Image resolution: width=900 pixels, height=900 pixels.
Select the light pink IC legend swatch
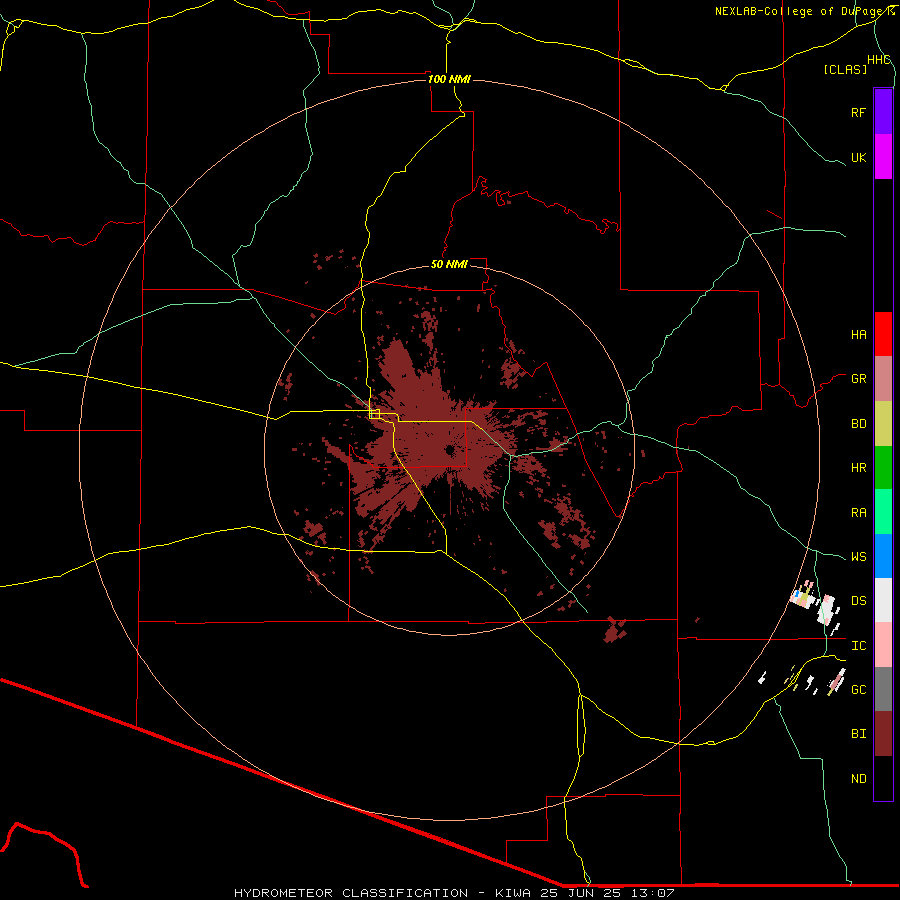point(883,645)
